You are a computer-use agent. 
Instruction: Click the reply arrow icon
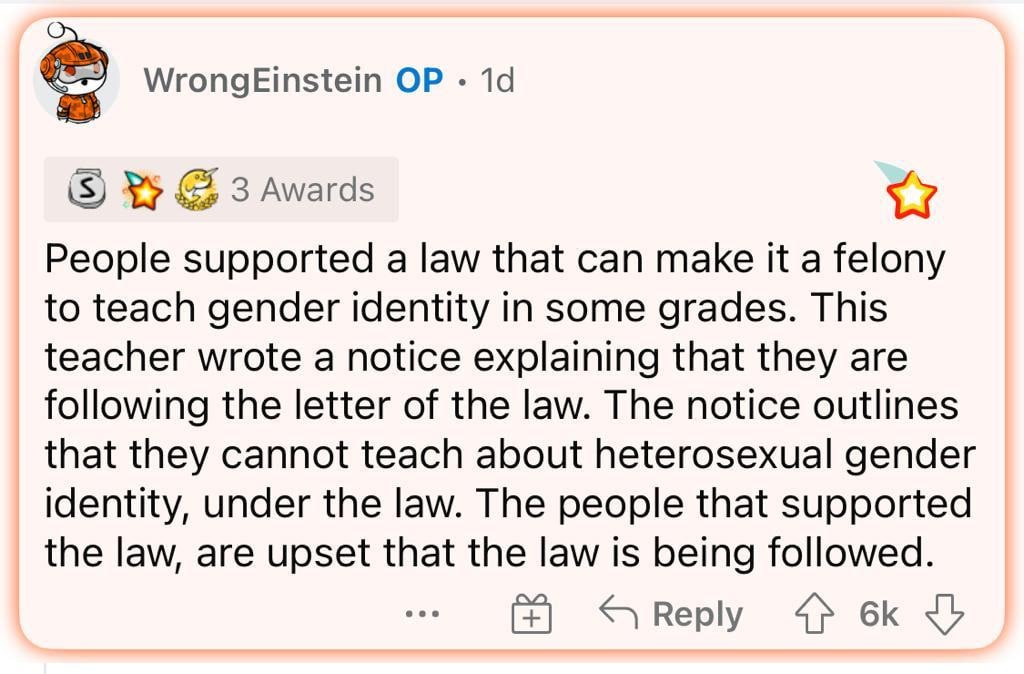(618, 612)
